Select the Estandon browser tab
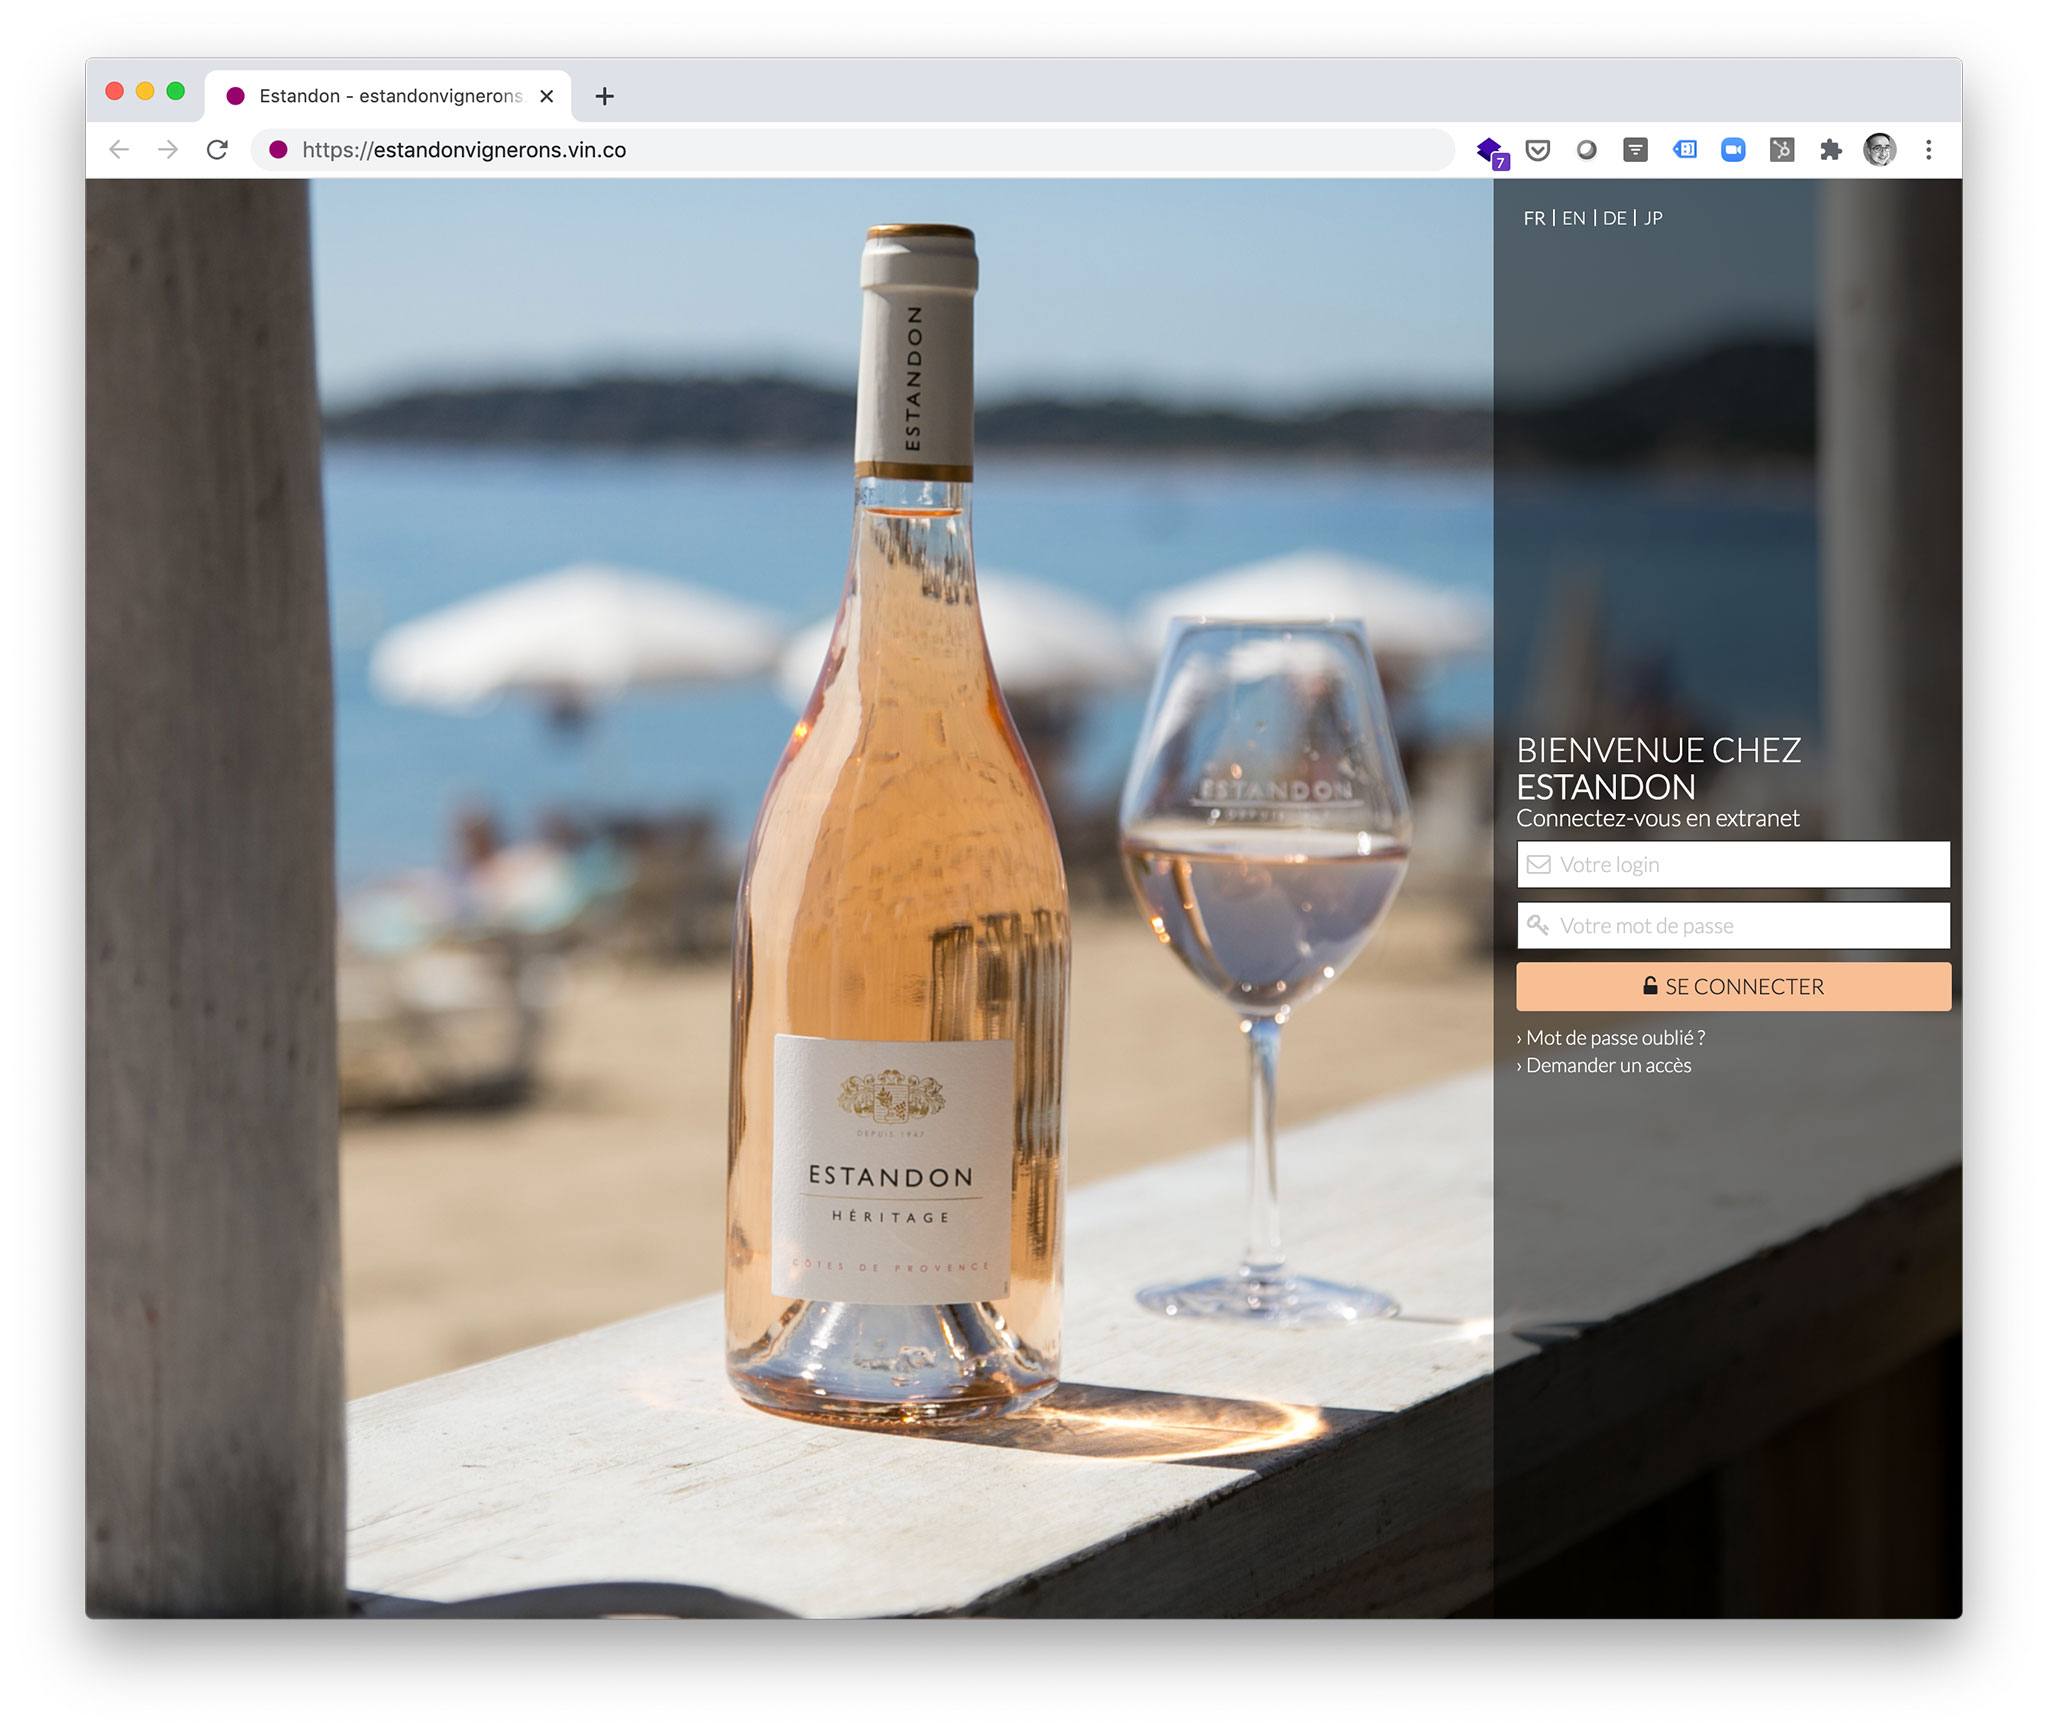 point(388,96)
